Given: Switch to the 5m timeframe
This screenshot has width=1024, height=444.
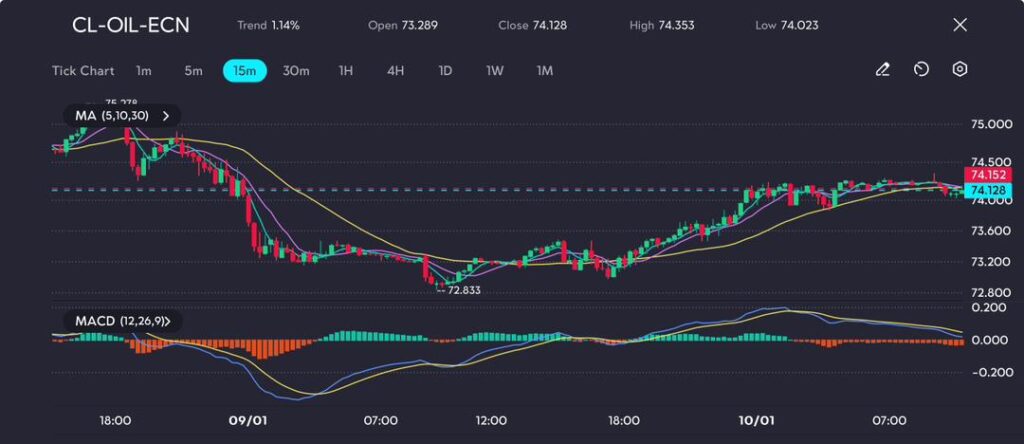Looking at the screenshot, I should 193,71.
